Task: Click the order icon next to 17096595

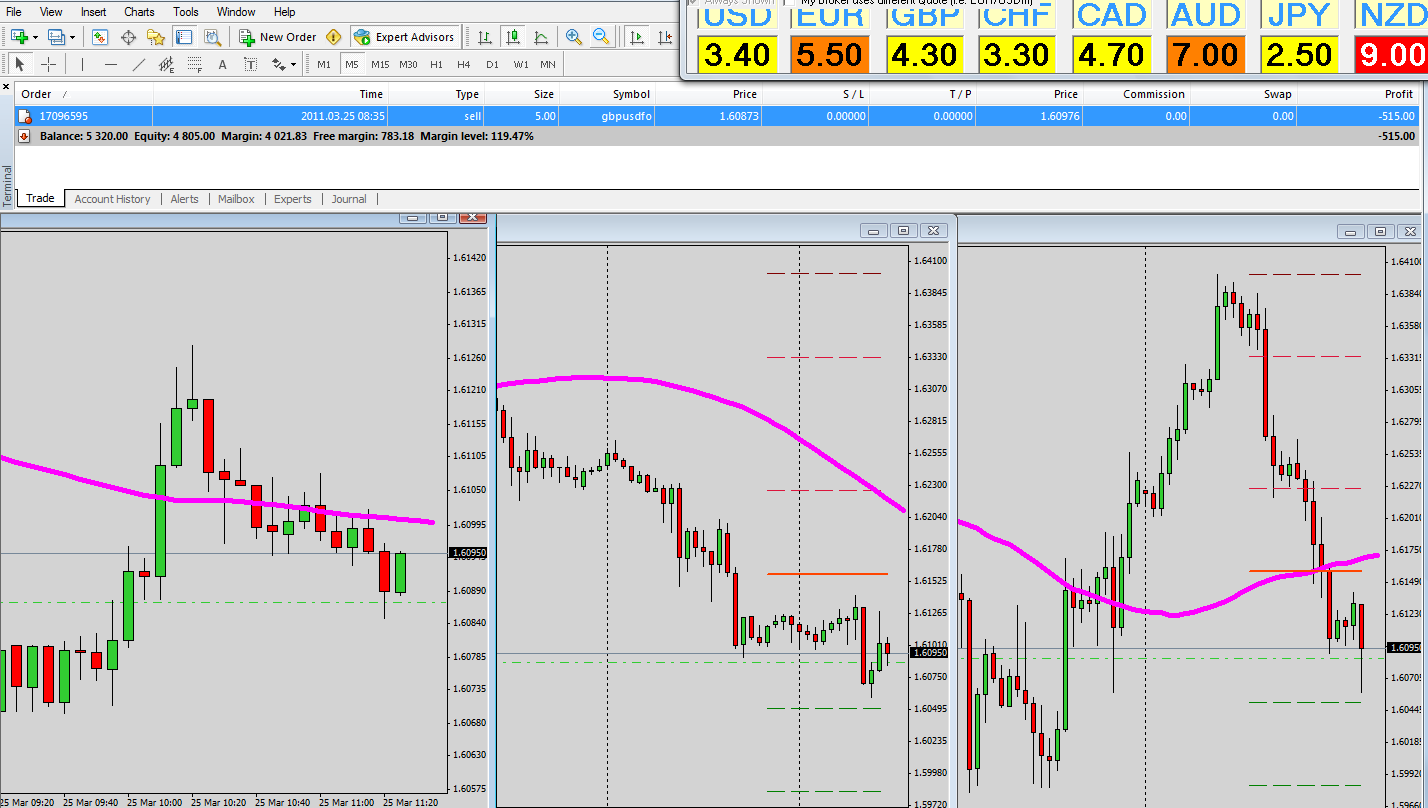Action: 25,116
